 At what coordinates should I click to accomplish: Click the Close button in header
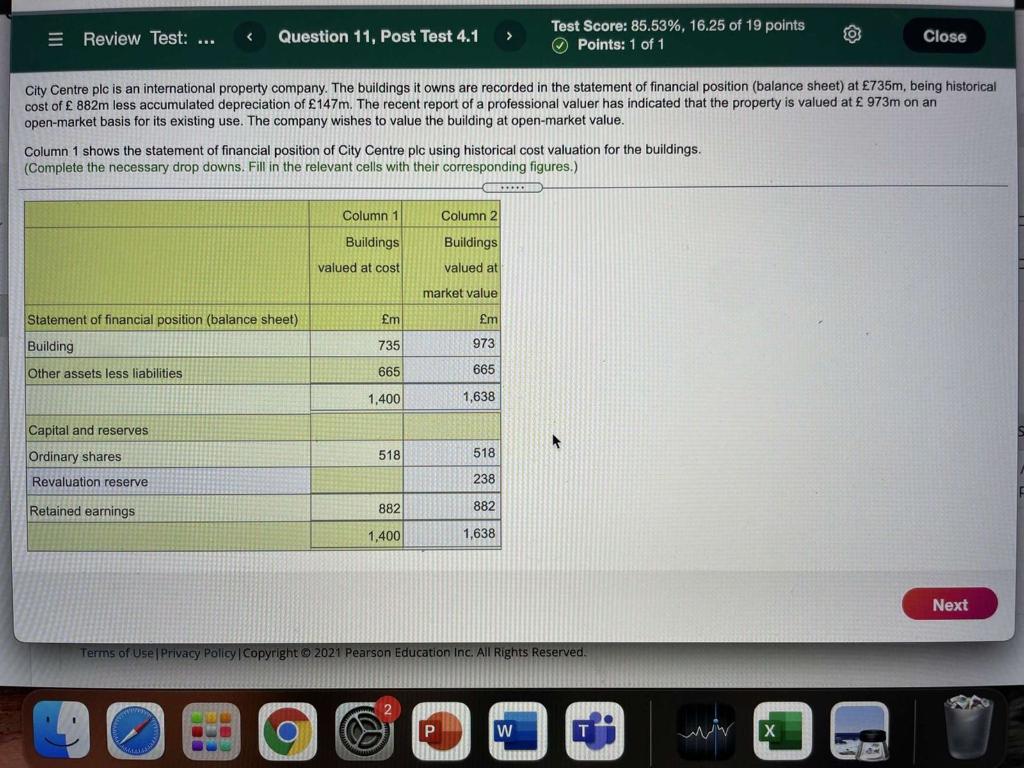tap(944, 37)
